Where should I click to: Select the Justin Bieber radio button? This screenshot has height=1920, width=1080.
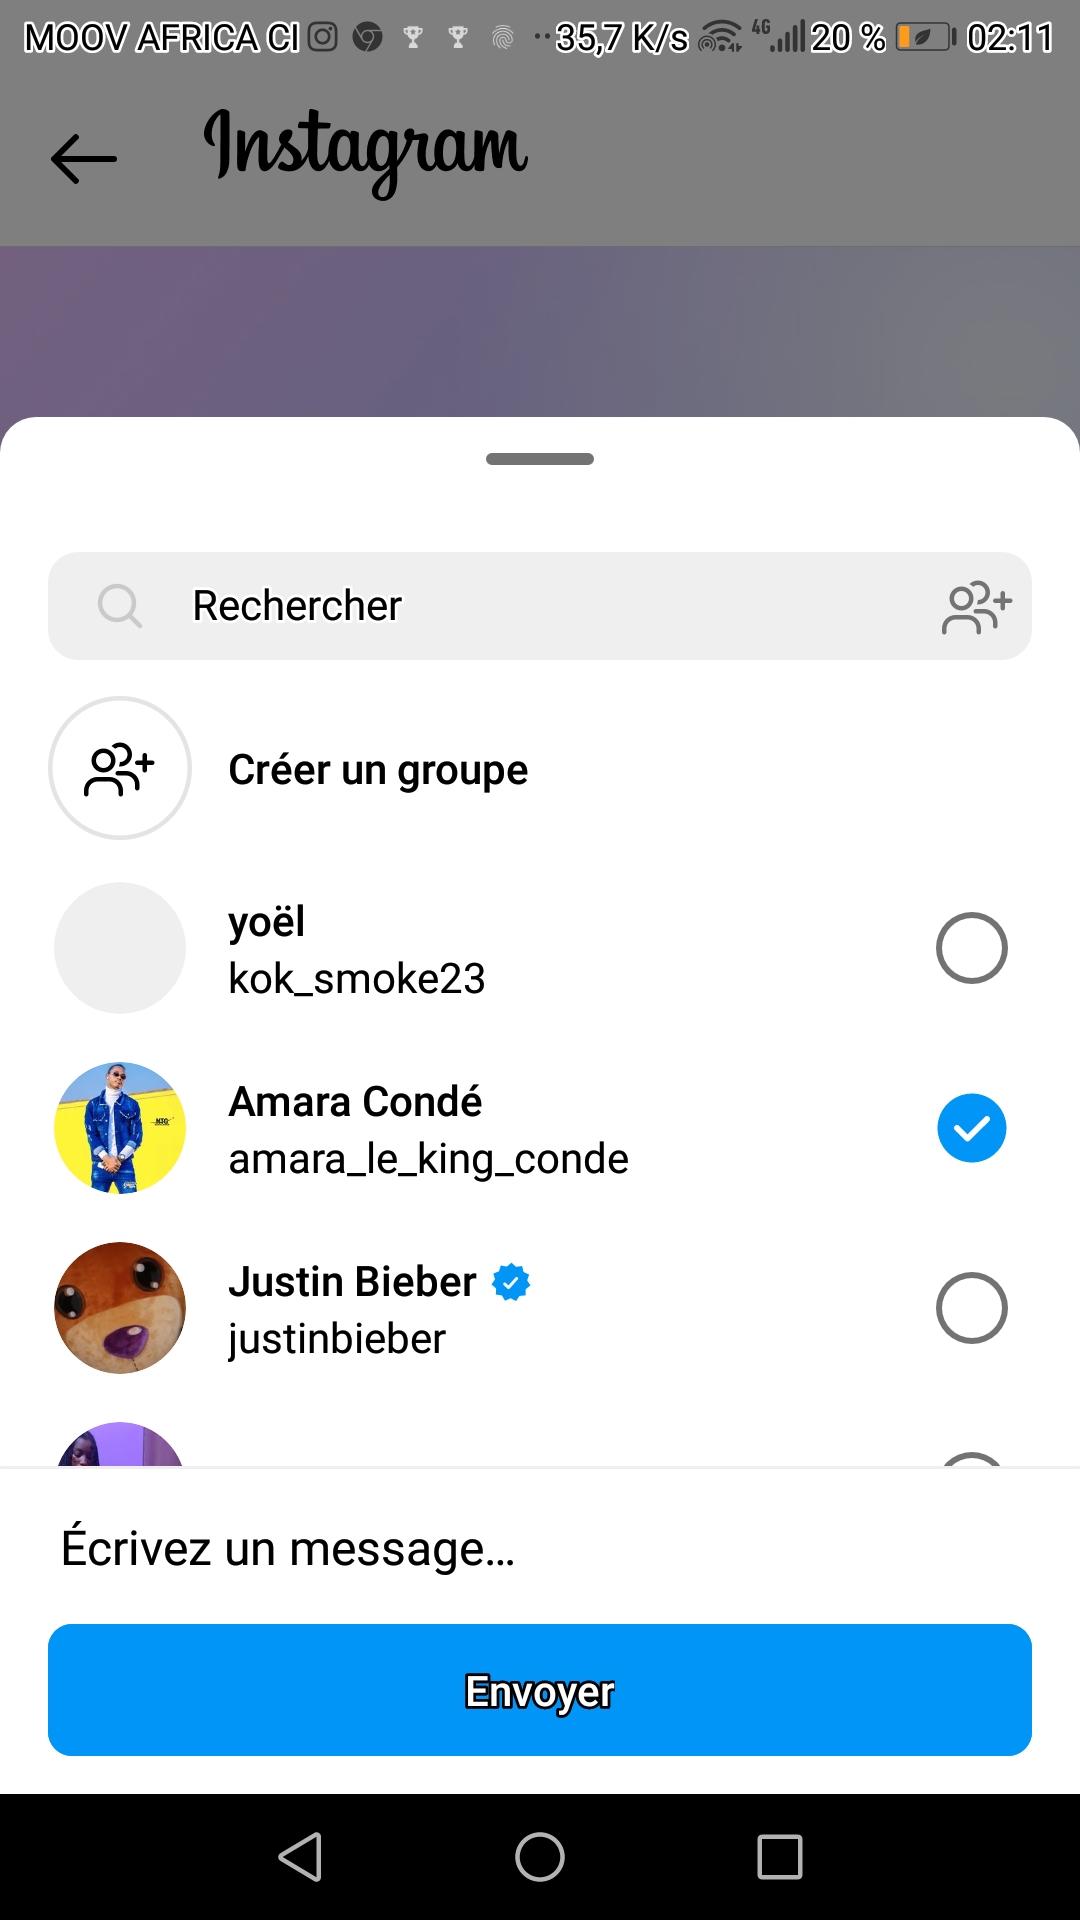coord(971,1308)
